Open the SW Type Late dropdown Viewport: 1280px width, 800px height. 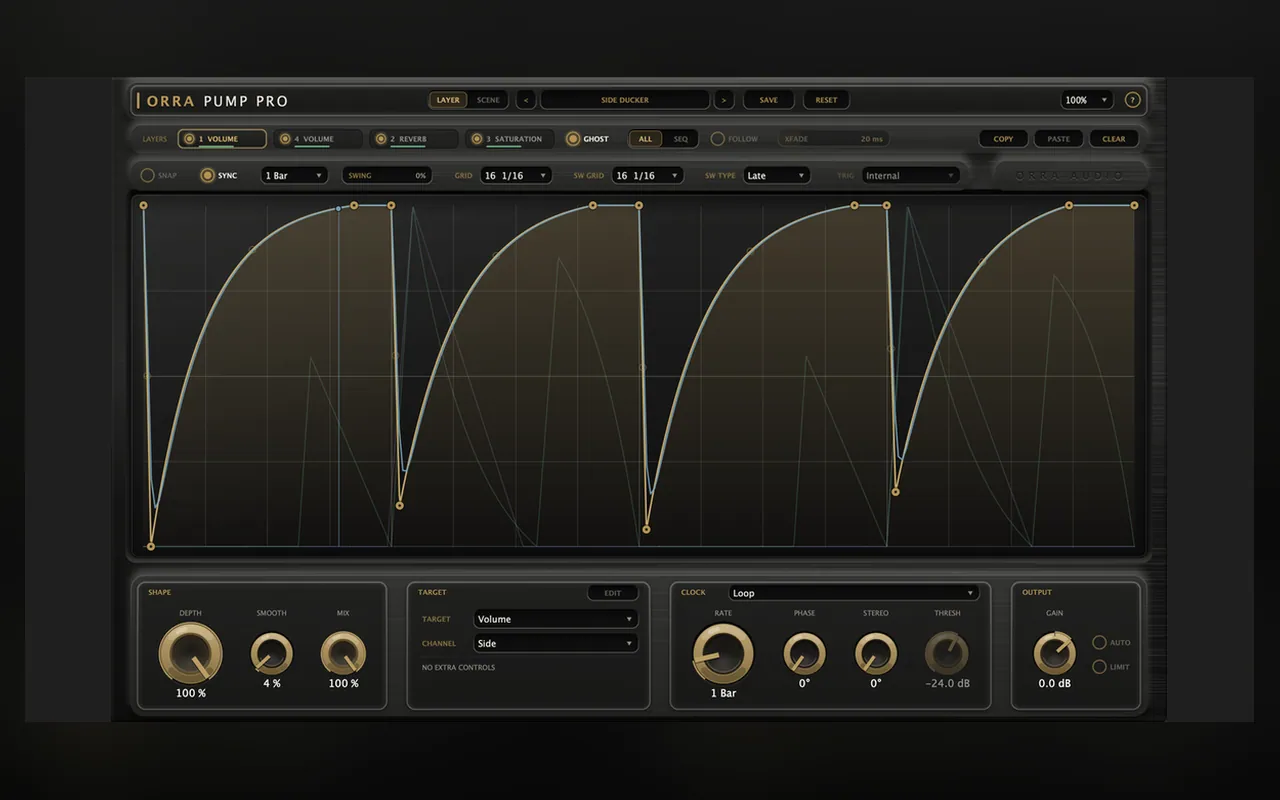(777, 175)
